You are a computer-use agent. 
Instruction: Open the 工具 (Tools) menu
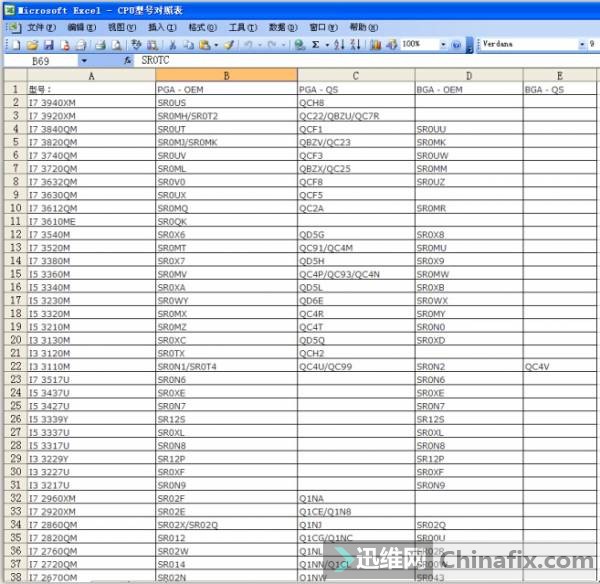(x=243, y=28)
